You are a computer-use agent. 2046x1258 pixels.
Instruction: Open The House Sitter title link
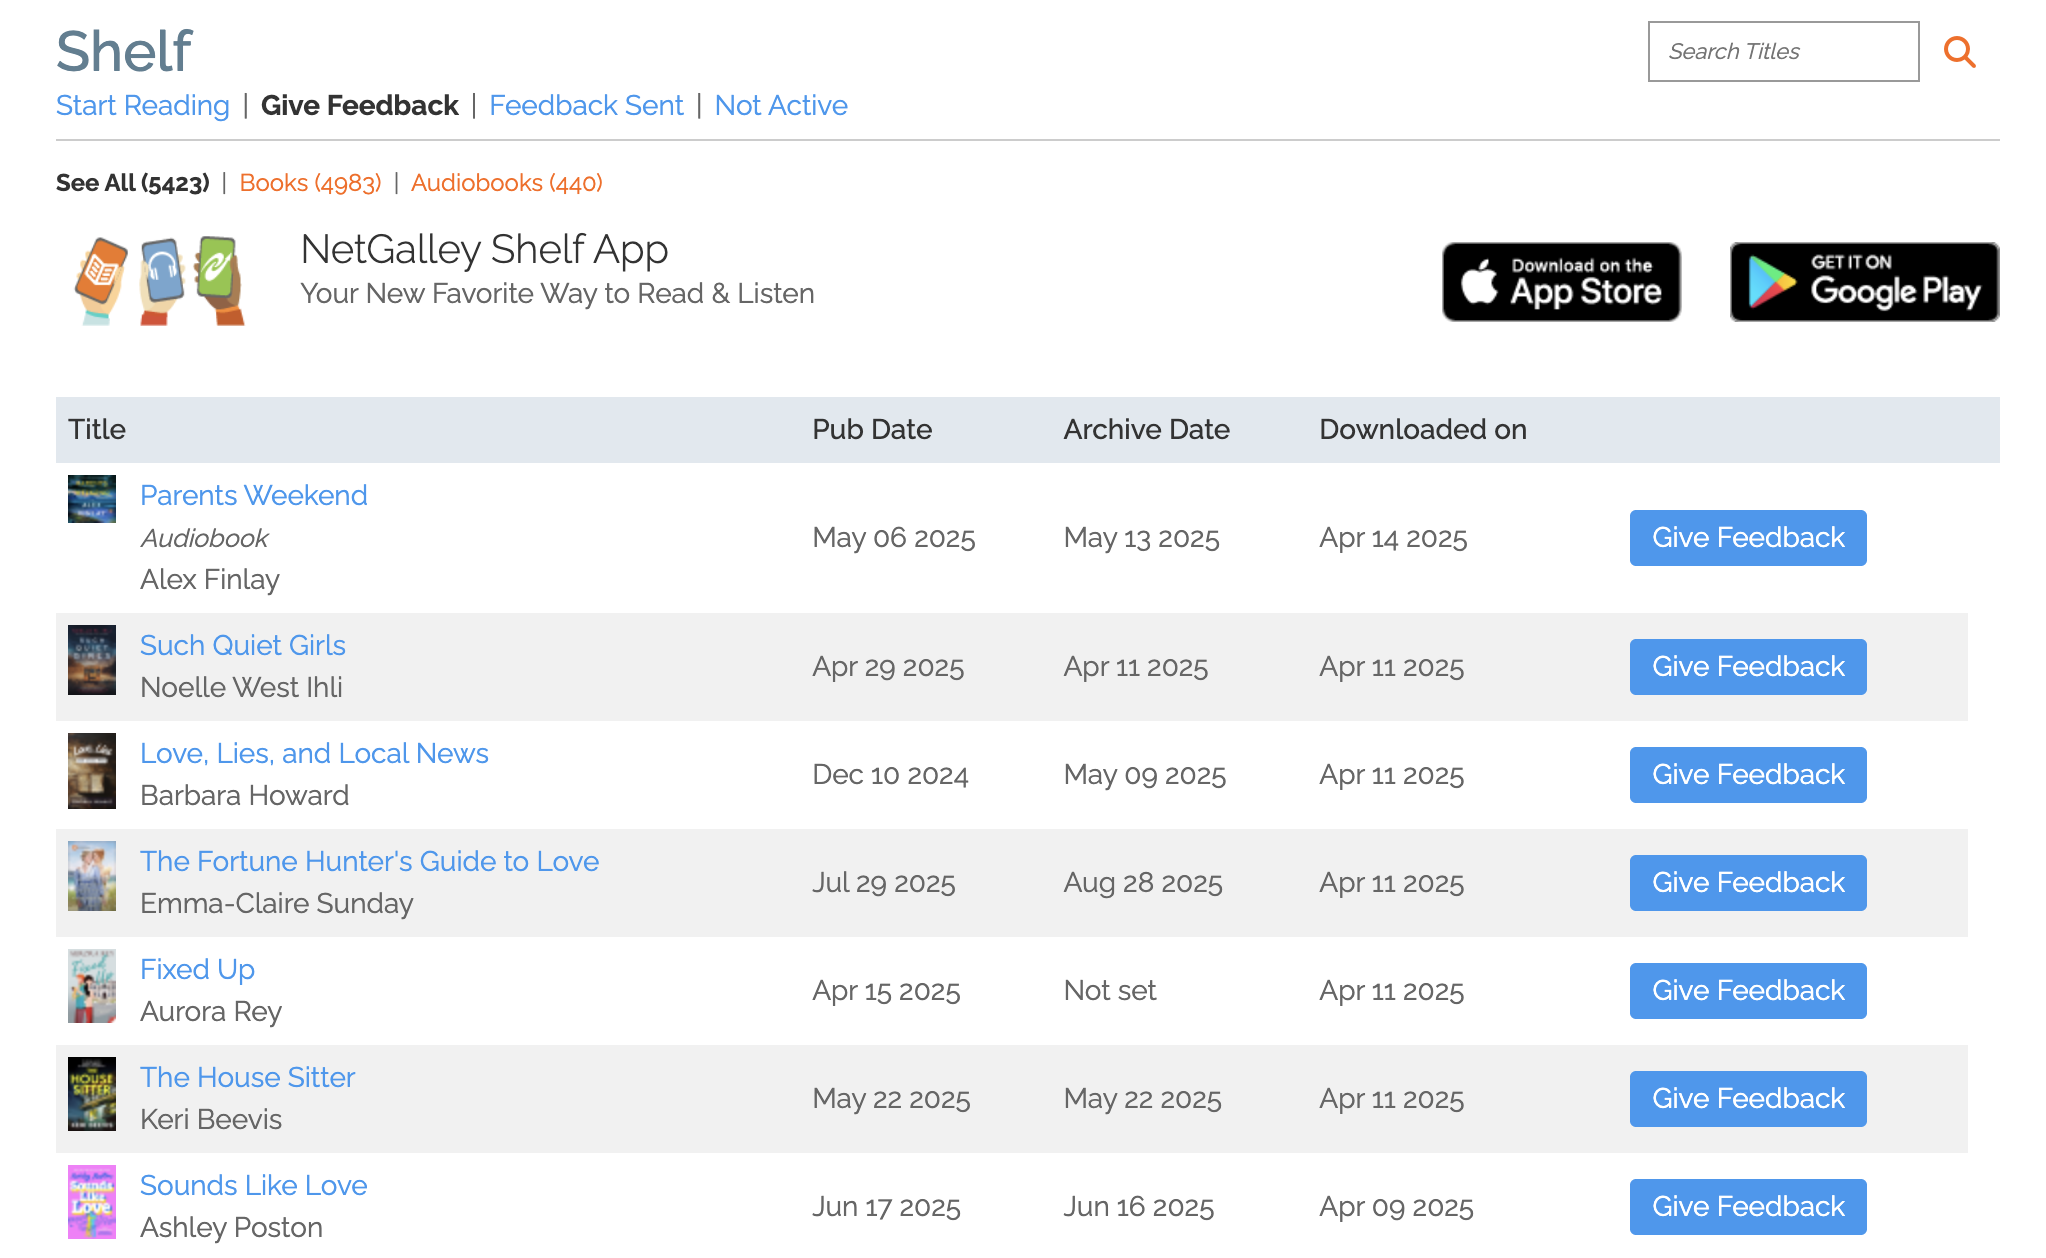(x=247, y=1077)
